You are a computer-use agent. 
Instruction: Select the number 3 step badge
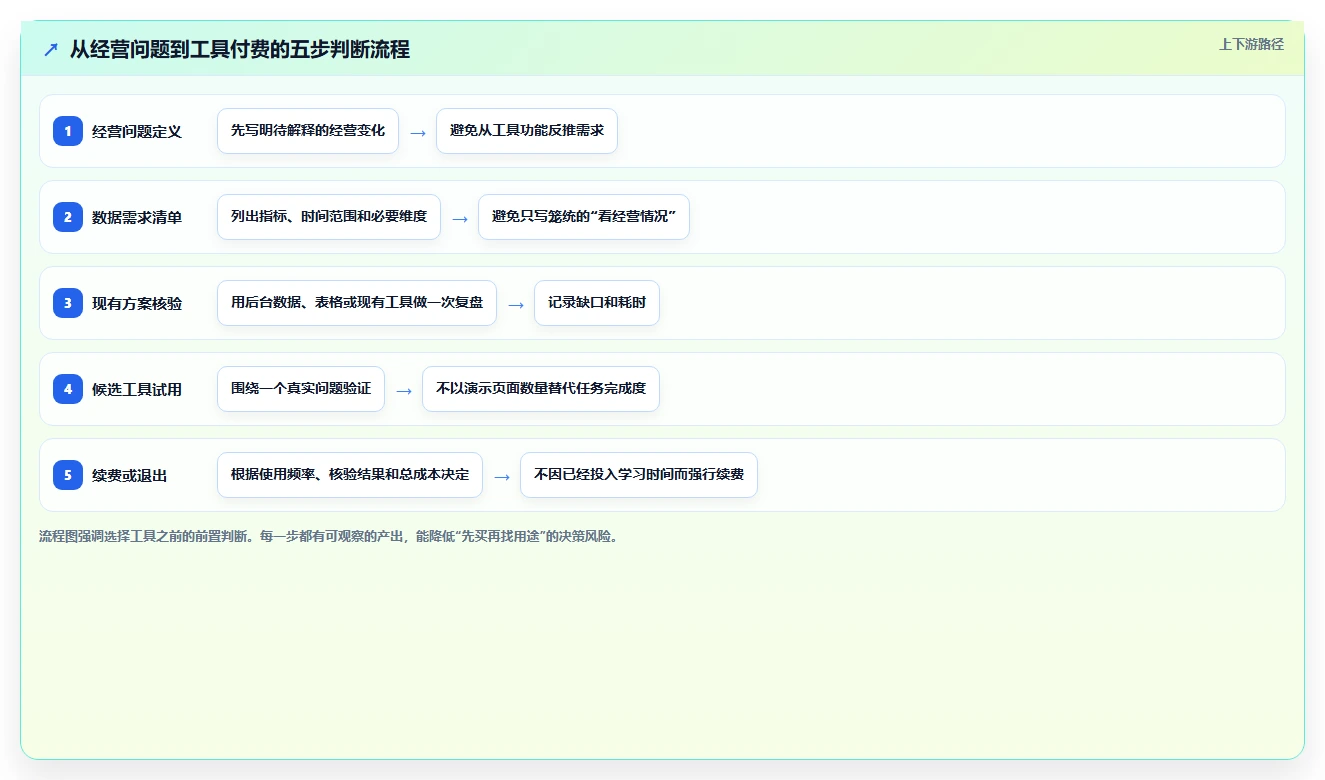[68, 303]
